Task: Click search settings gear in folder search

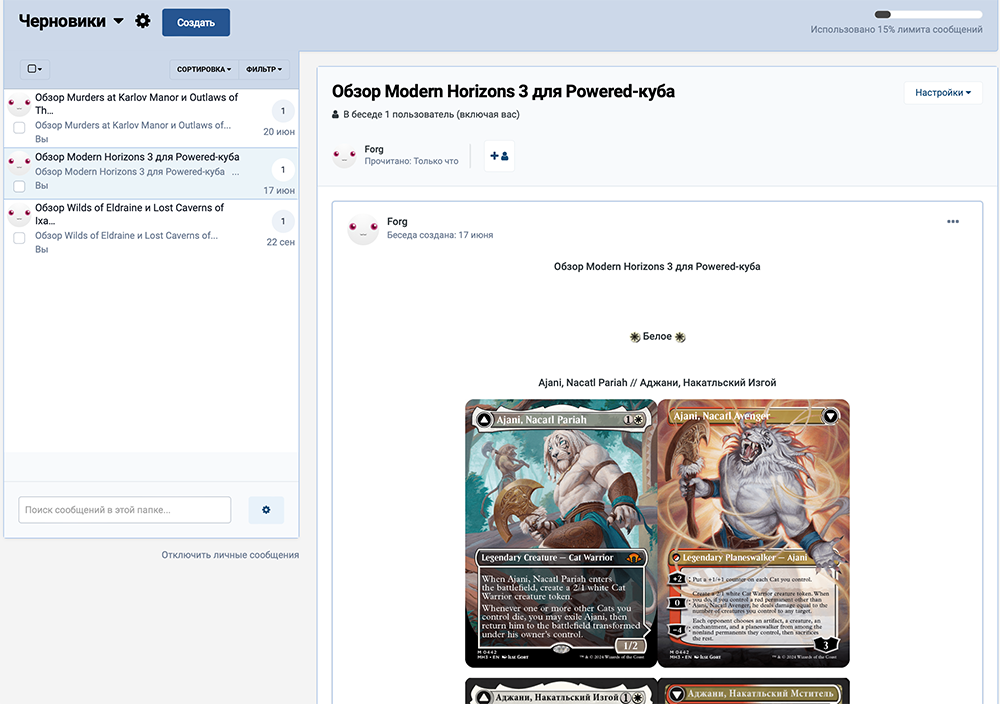Action: point(266,510)
